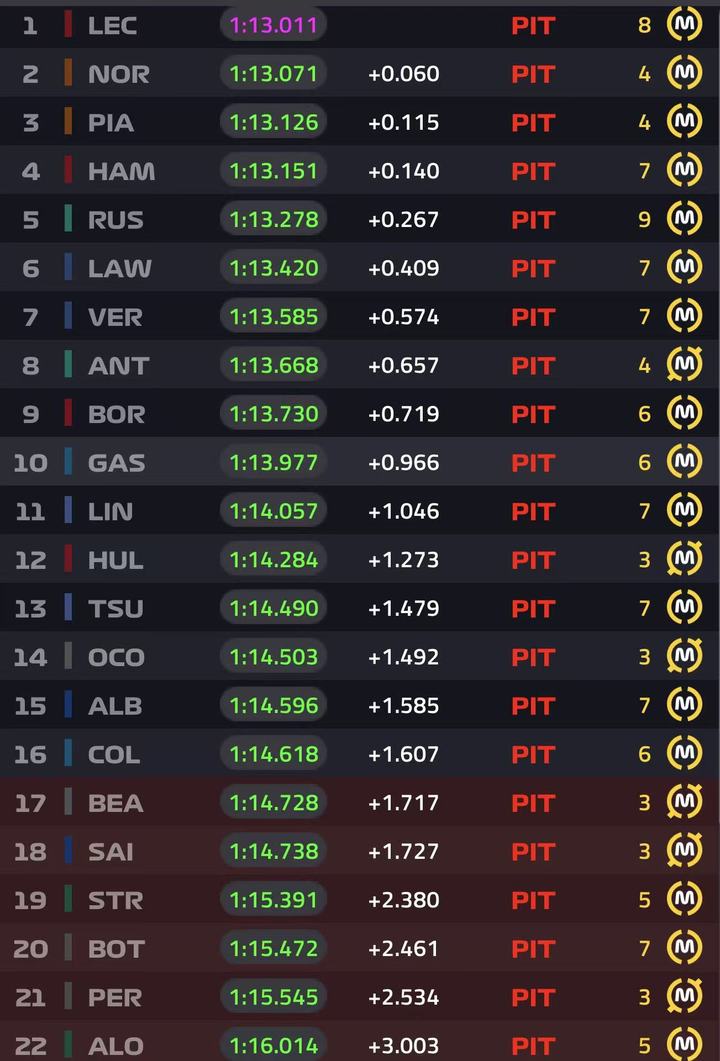Select Alonso's 1:16.014 lap time

(273, 1045)
